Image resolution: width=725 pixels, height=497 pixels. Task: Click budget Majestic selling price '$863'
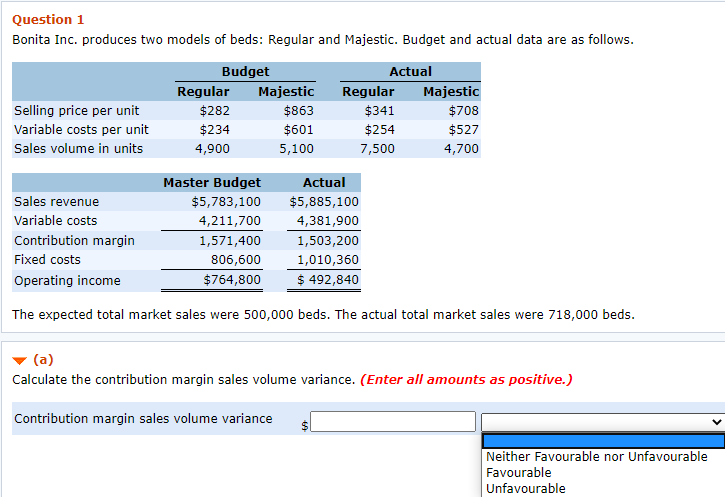tap(298, 111)
